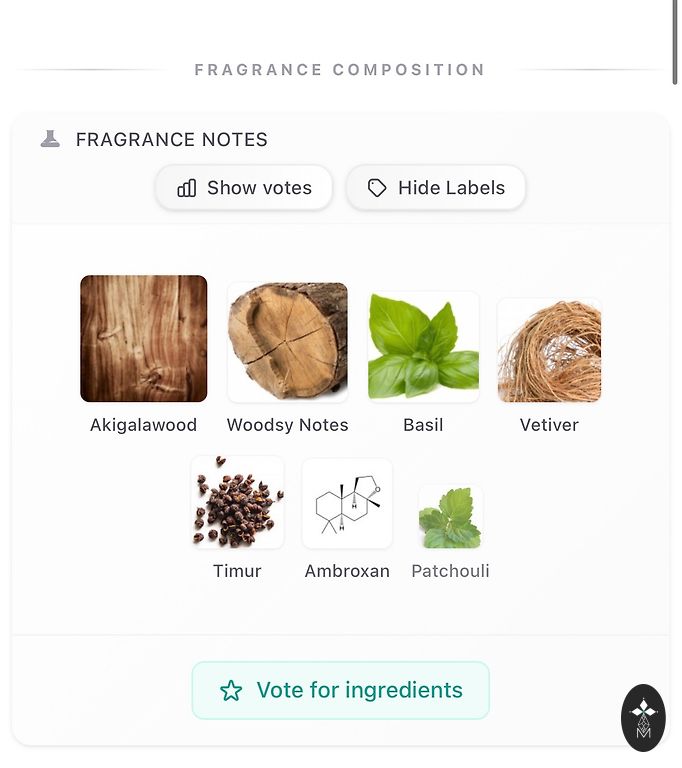Screen dimensions: 682x768
Task: Select the Vetiver roots image
Action: click(549, 350)
